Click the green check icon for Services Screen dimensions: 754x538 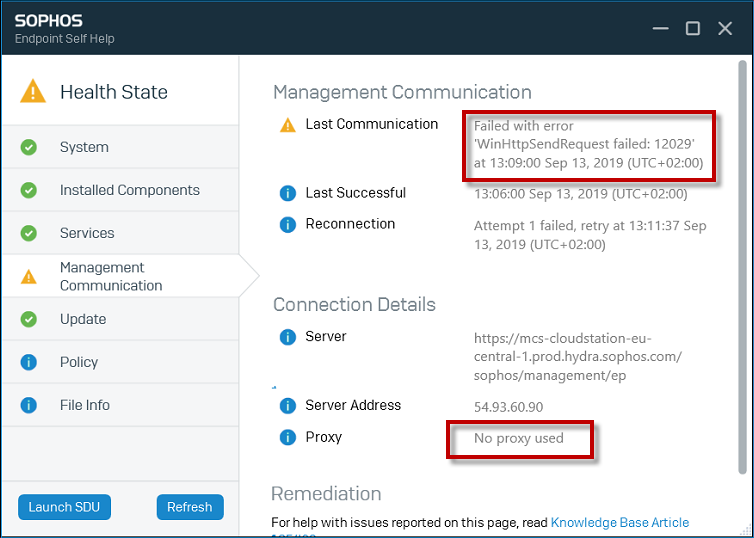(29, 233)
